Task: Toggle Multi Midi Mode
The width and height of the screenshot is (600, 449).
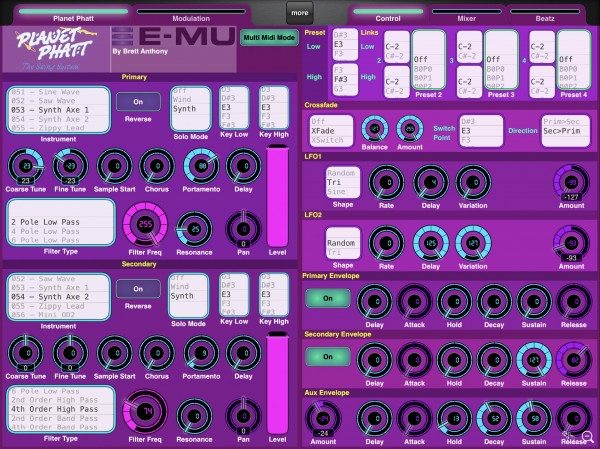Action: (x=269, y=38)
